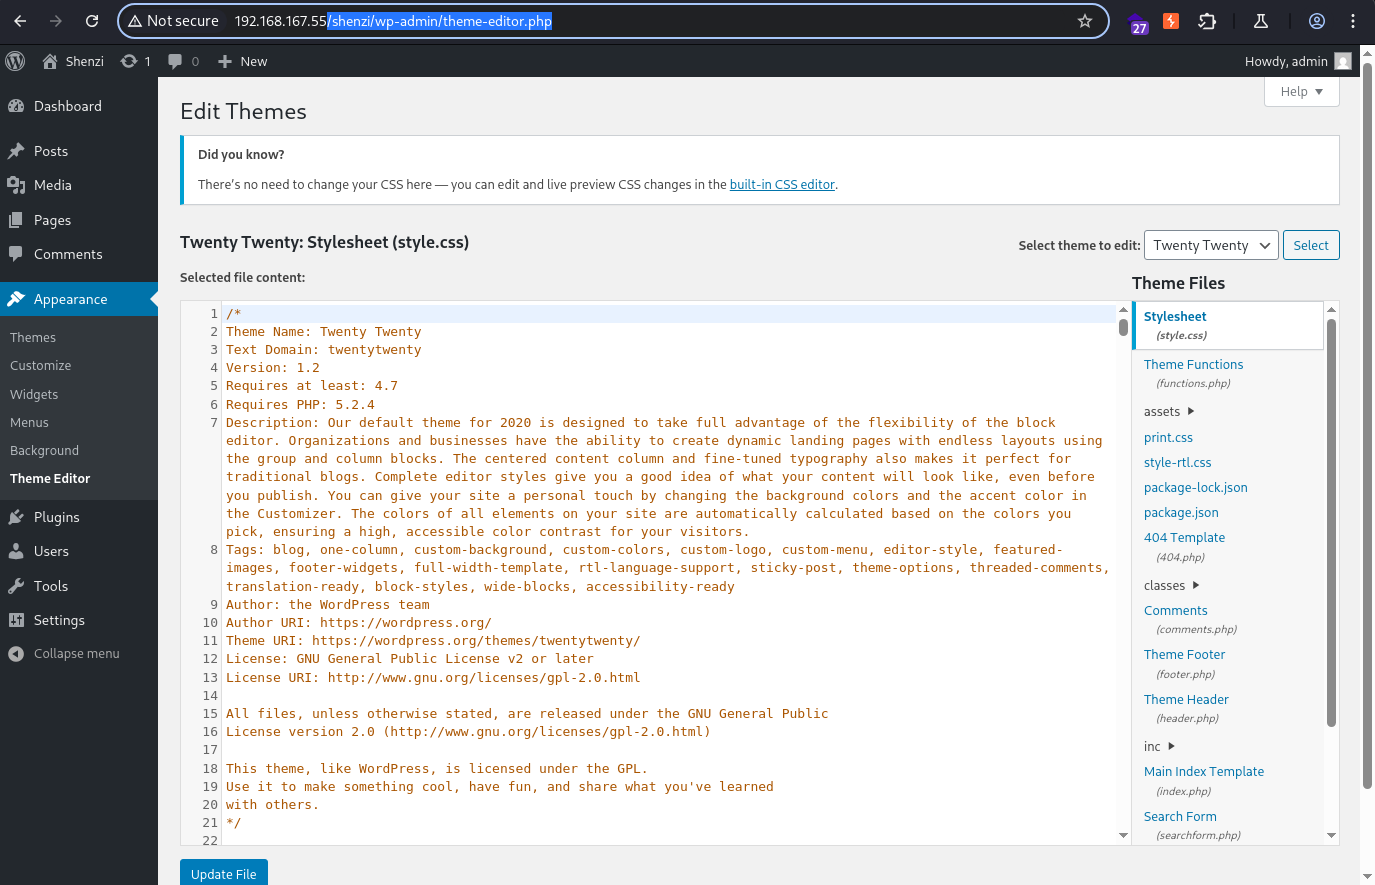Viewport: 1375px width, 885px height.
Task: Open the Posts menu
Action: click(79, 151)
